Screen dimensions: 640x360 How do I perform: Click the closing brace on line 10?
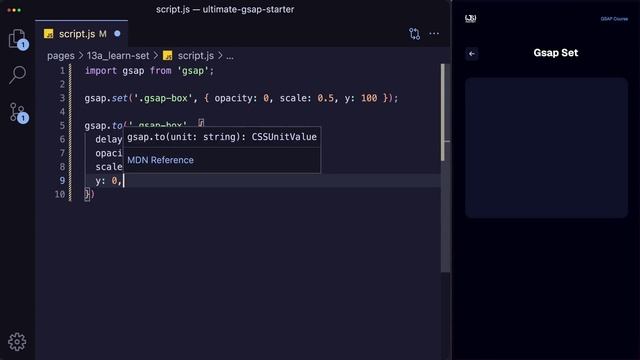point(87,194)
